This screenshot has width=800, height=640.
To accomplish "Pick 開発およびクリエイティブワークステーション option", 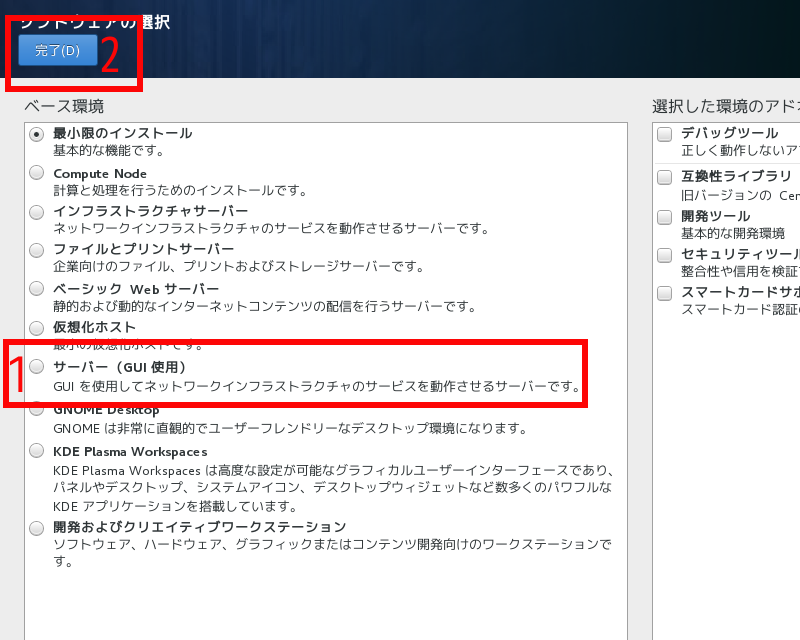I will click(x=37, y=527).
